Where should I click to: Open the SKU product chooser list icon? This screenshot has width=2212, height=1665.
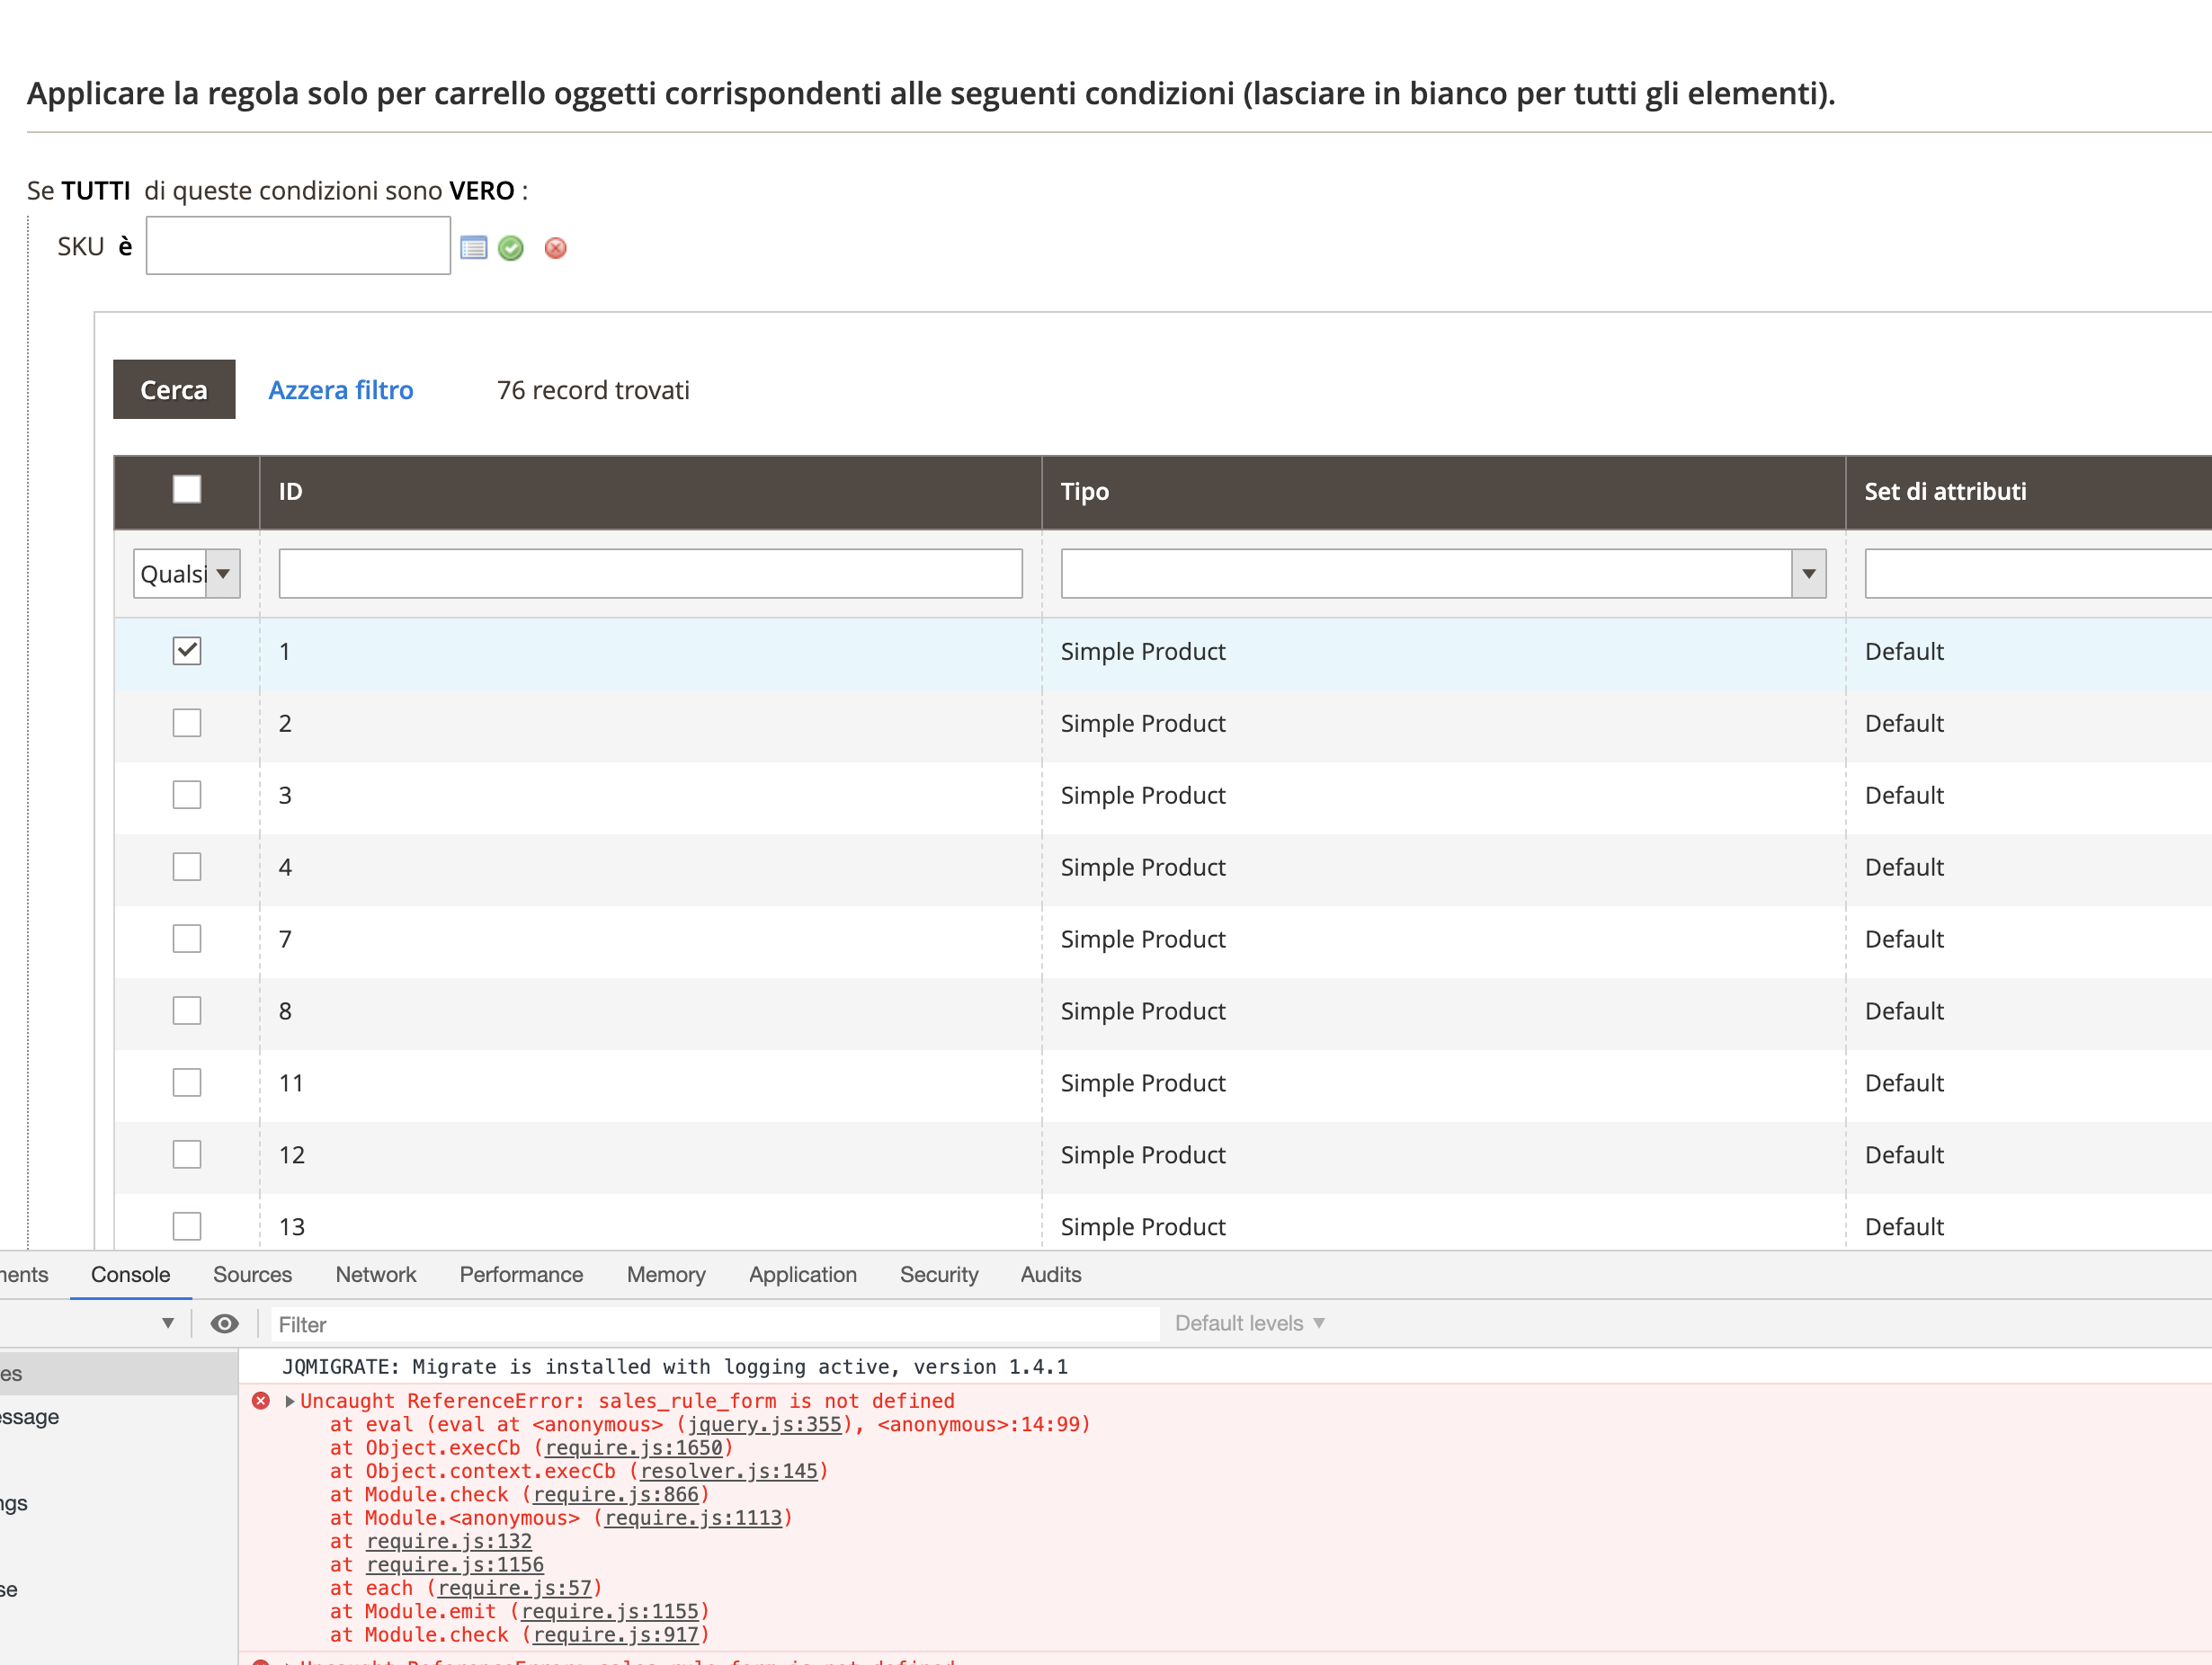pos(473,248)
